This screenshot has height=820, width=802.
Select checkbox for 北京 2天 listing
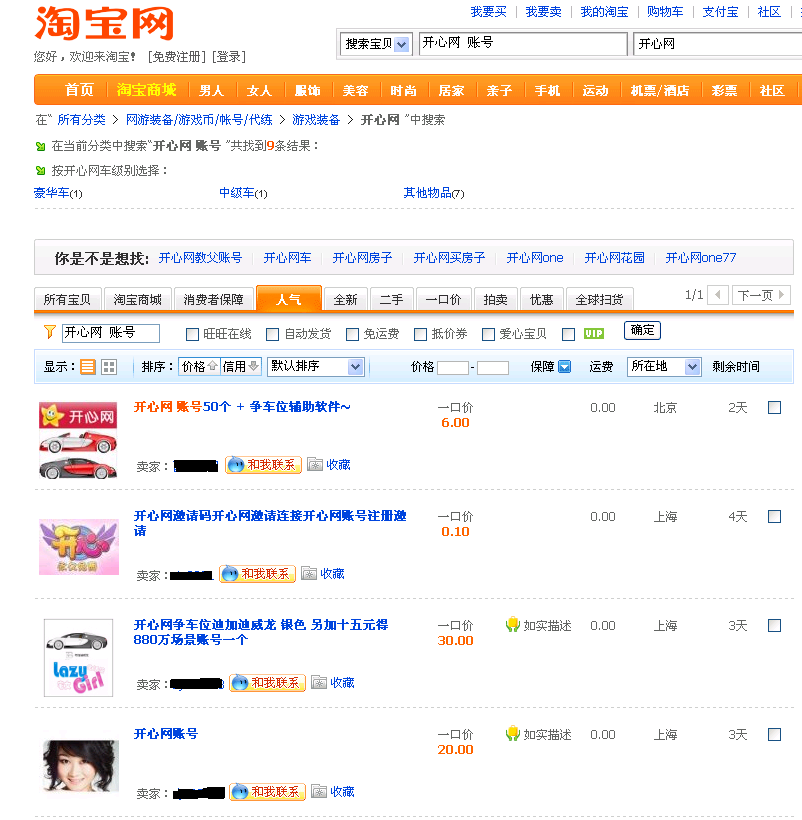(774, 407)
